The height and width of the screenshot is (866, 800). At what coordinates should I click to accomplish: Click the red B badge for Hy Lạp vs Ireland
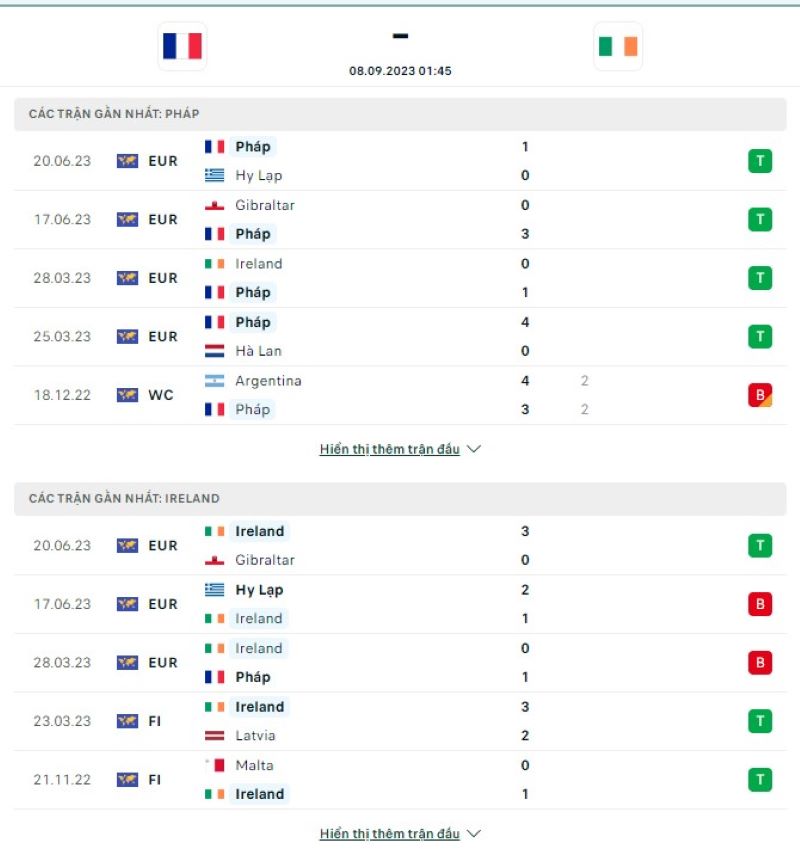point(761,604)
